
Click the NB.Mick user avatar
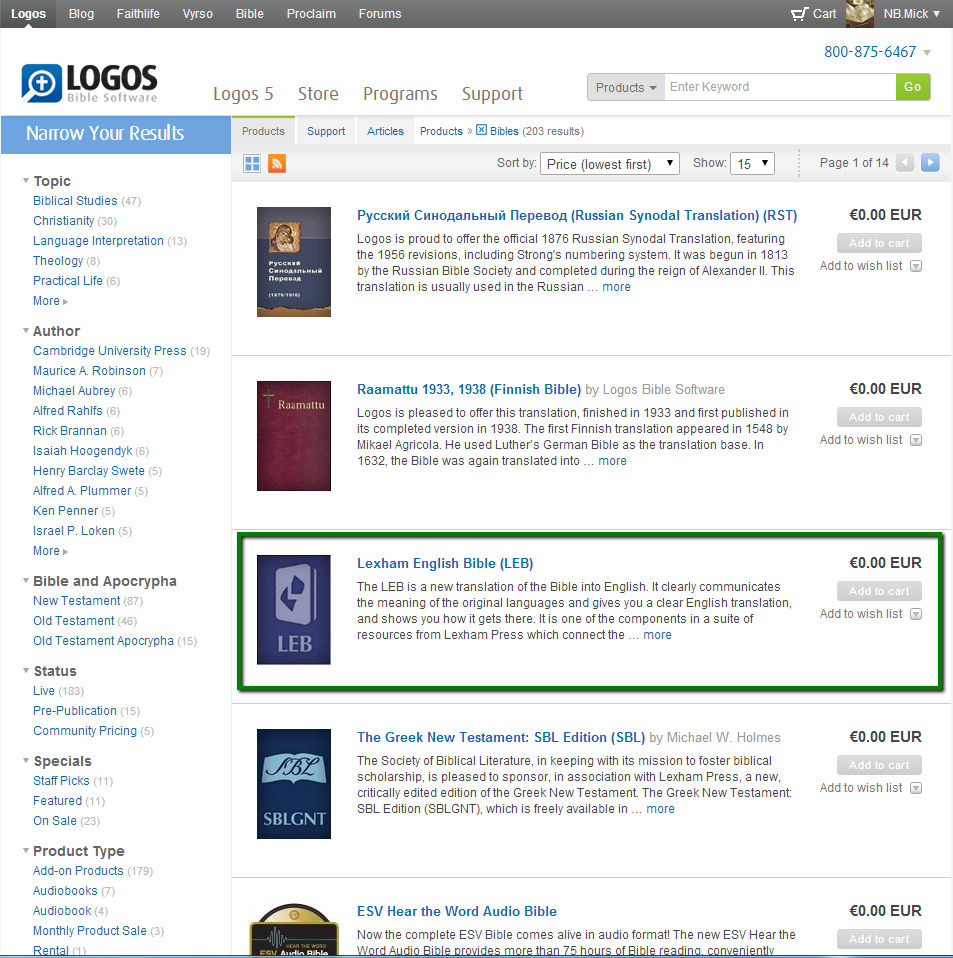tap(860, 13)
